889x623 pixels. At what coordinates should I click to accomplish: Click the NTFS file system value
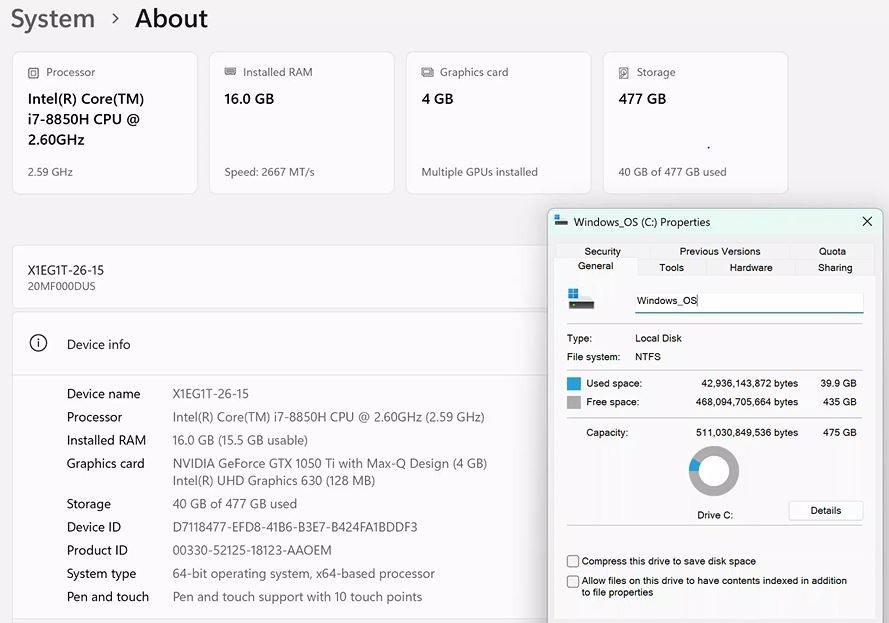647,357
